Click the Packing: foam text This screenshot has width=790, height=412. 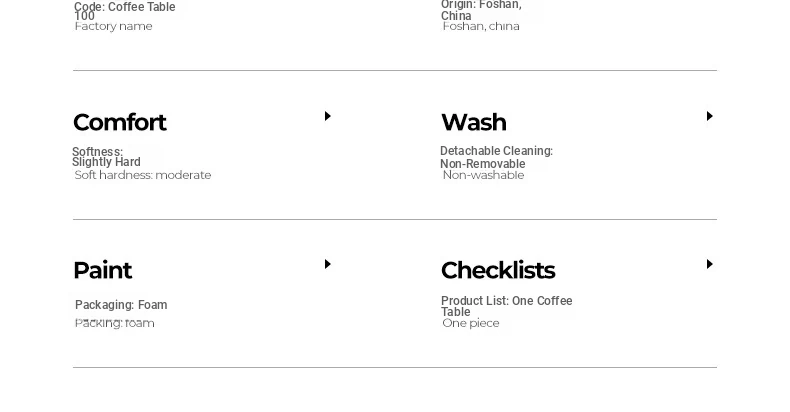point(114,323)
